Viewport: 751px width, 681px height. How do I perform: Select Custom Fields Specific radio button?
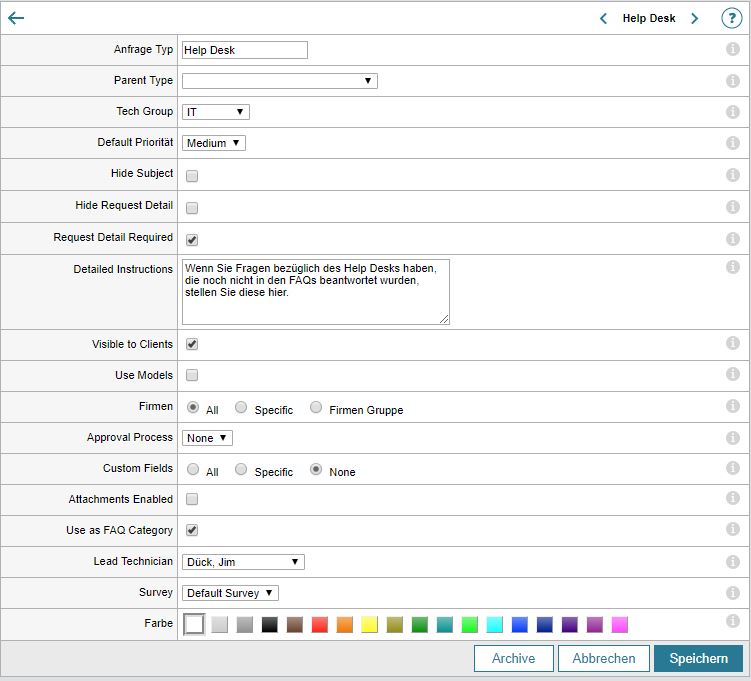(x=241, y=469)
